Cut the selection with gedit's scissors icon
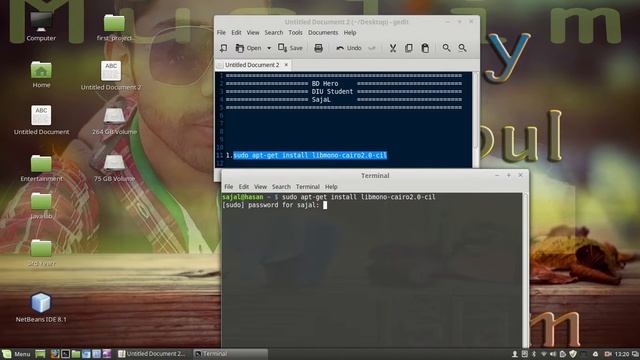640x360 pixels. point(393,48)
